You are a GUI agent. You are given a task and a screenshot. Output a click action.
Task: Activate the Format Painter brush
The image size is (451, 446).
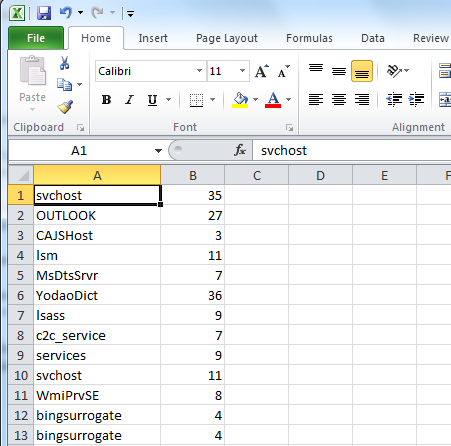point(65,107)
